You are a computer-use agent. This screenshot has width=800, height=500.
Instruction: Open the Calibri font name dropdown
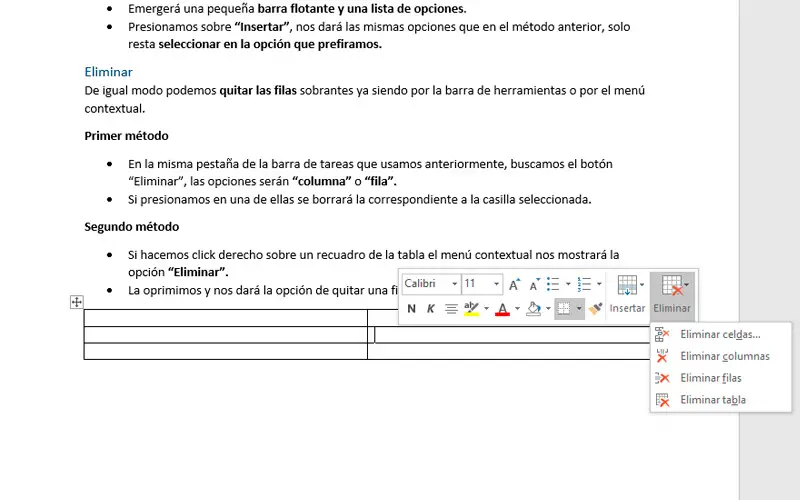point(455,284)
